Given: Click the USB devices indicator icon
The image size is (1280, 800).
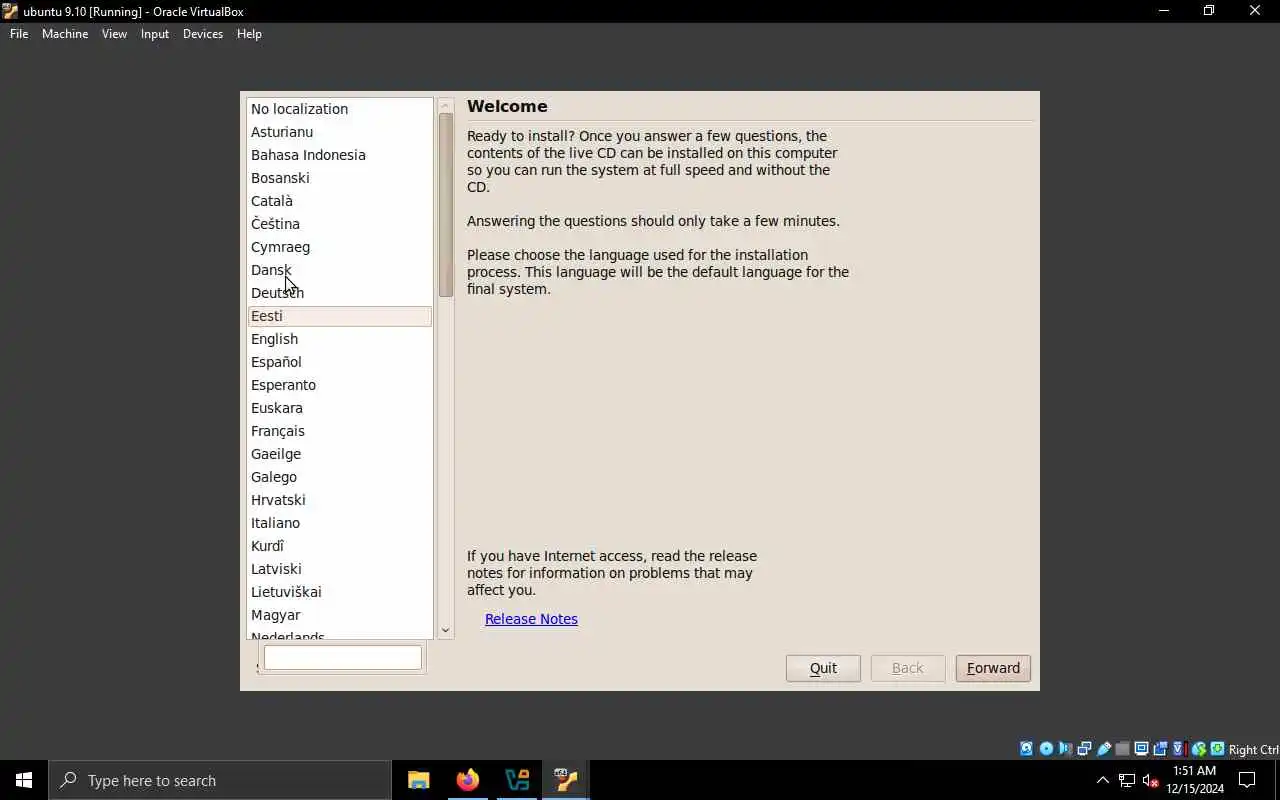Looking at the screenshot, I should coord(1104,748).
